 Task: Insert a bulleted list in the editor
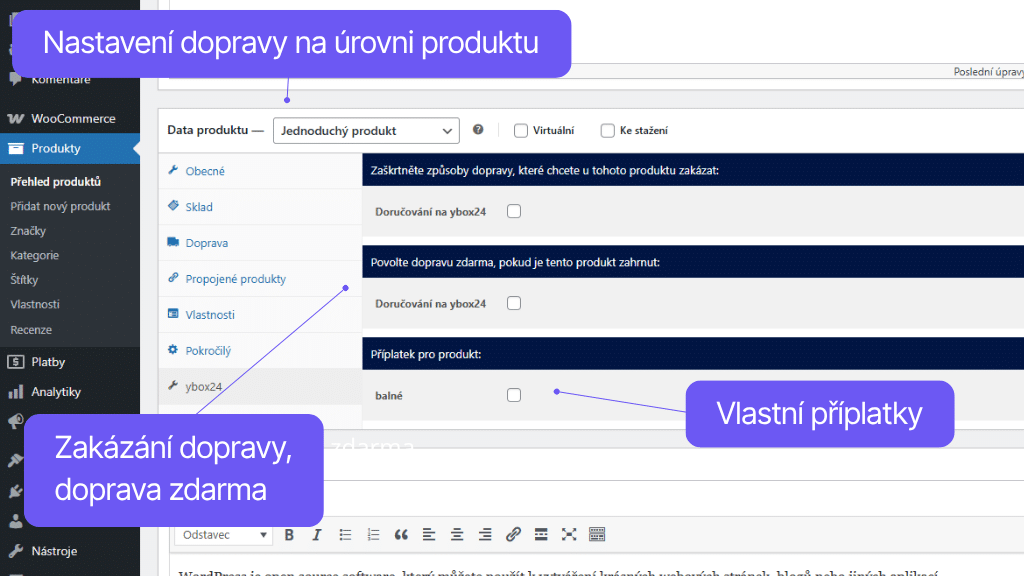[x=346, y=534]
